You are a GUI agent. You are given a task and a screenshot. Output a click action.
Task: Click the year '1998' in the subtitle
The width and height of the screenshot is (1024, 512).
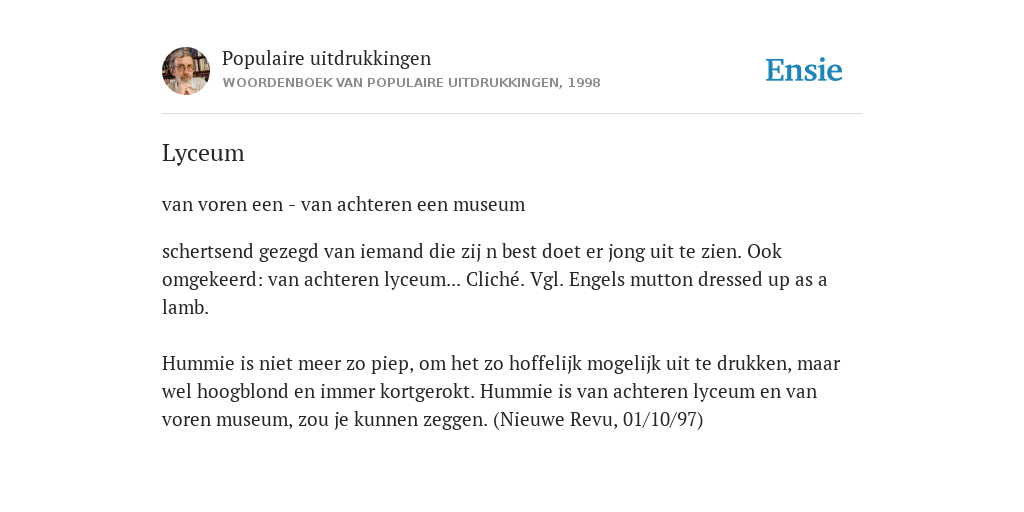tap(584, 83)
